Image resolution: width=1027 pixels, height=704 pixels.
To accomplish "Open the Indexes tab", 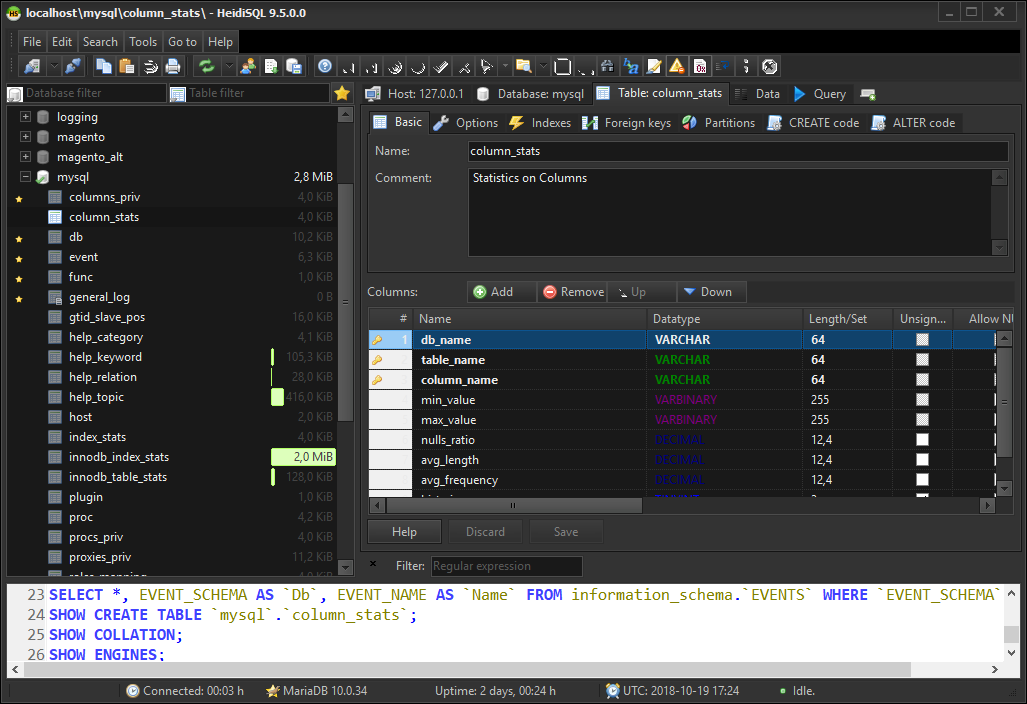I will click(x=540, y=122).
